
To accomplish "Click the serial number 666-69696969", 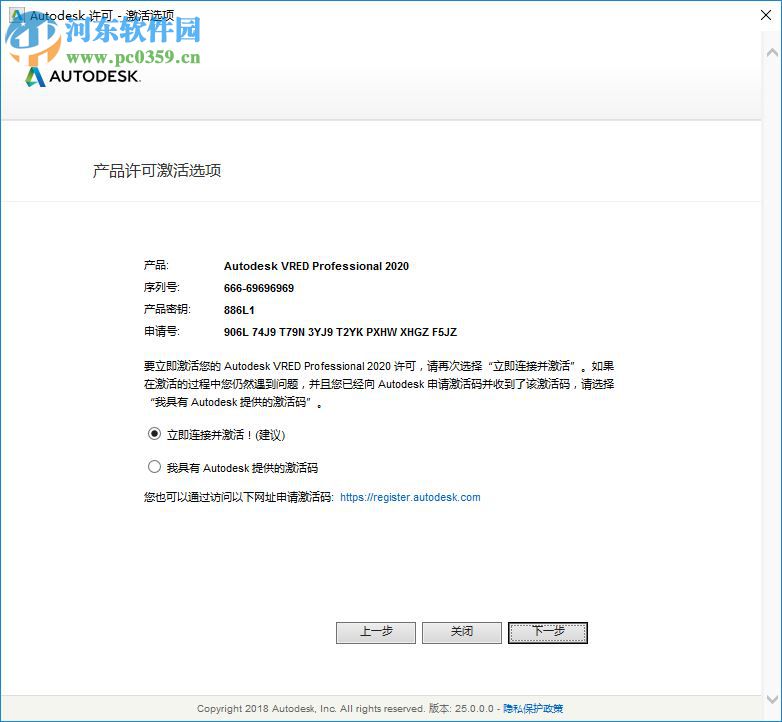I will pyautogui.click(x=259, y=288).
